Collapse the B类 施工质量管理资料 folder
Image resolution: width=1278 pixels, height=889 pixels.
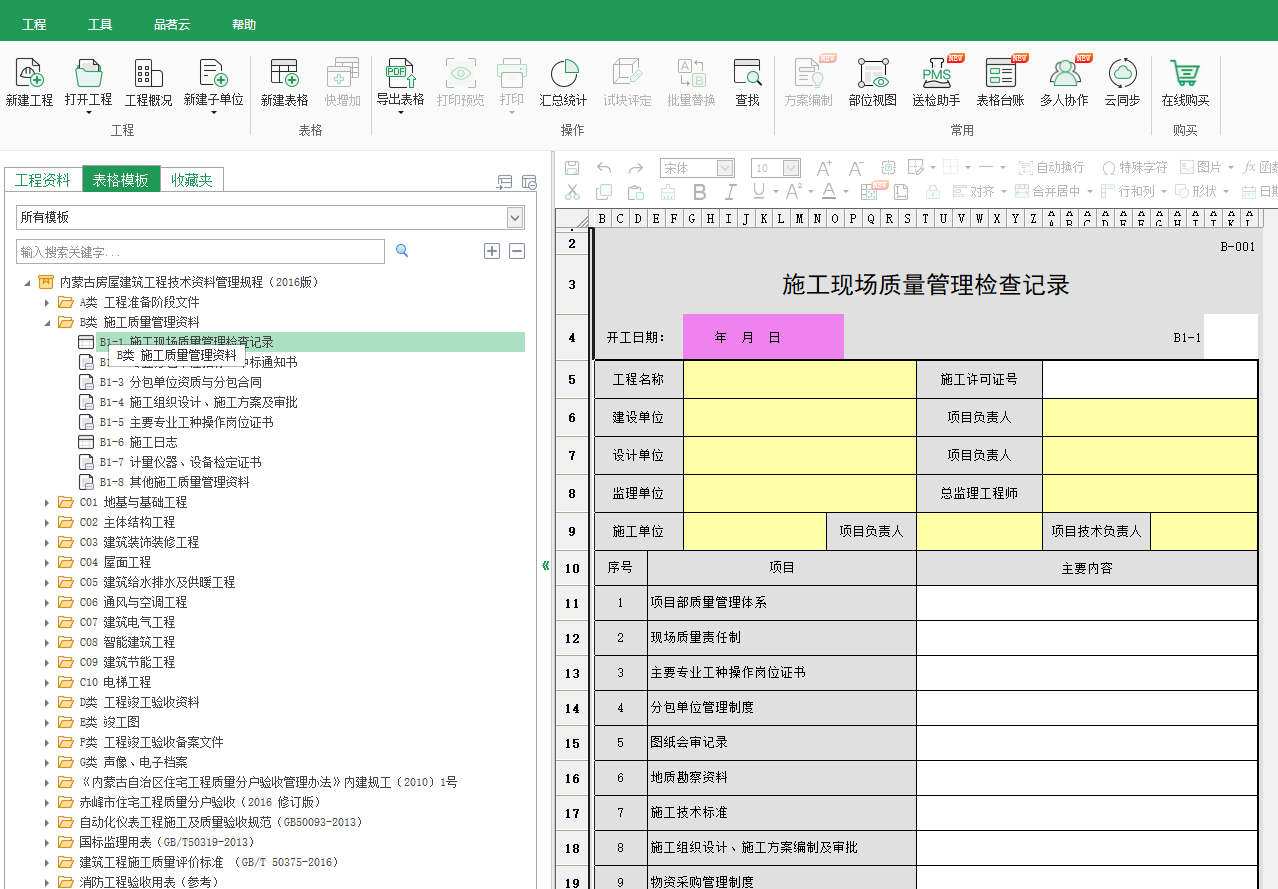(x=47, y=322)
